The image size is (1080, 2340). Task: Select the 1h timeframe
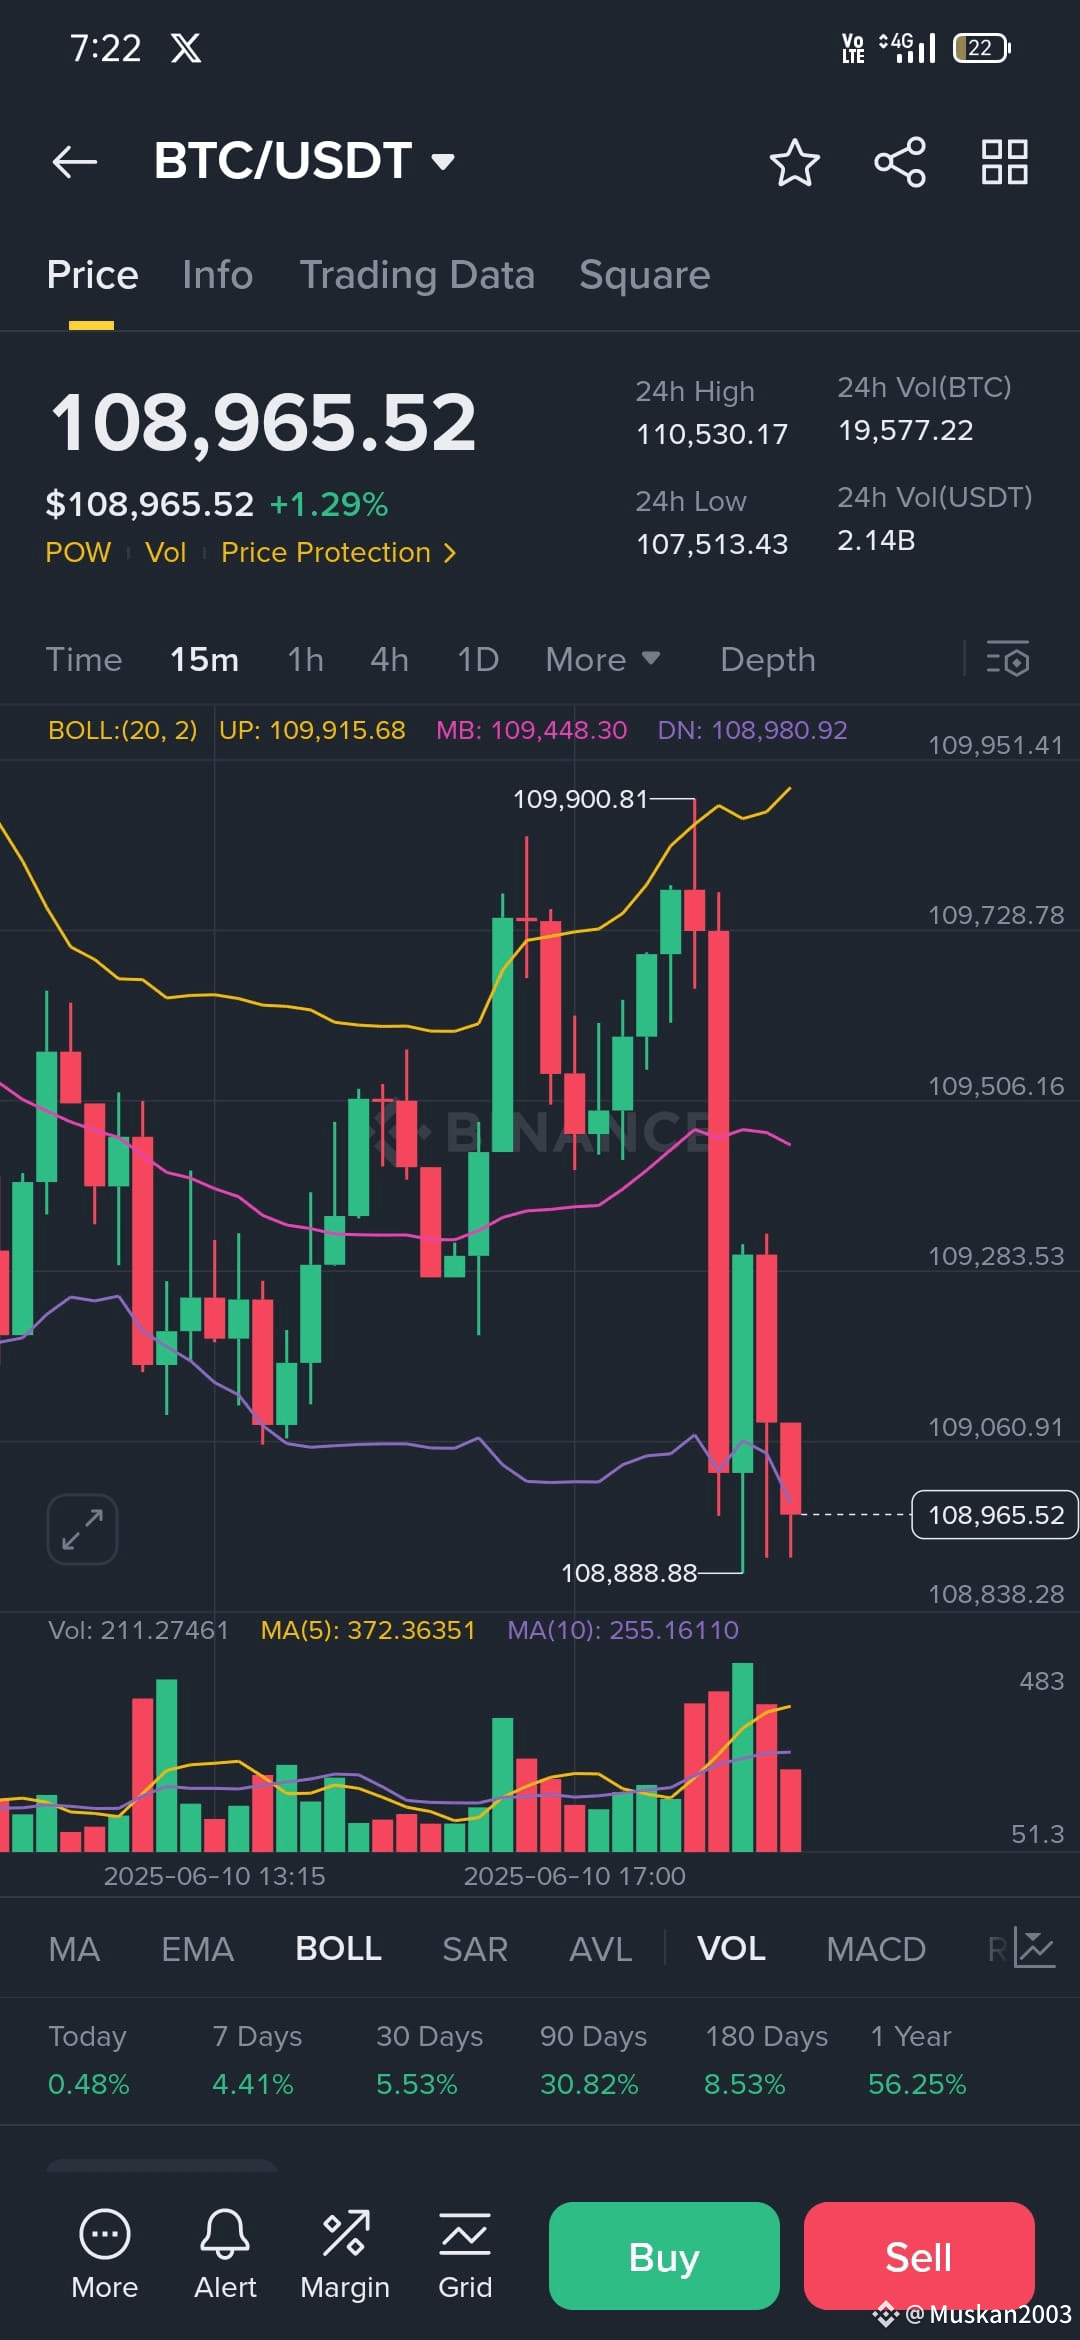click(x=305, y=659)
